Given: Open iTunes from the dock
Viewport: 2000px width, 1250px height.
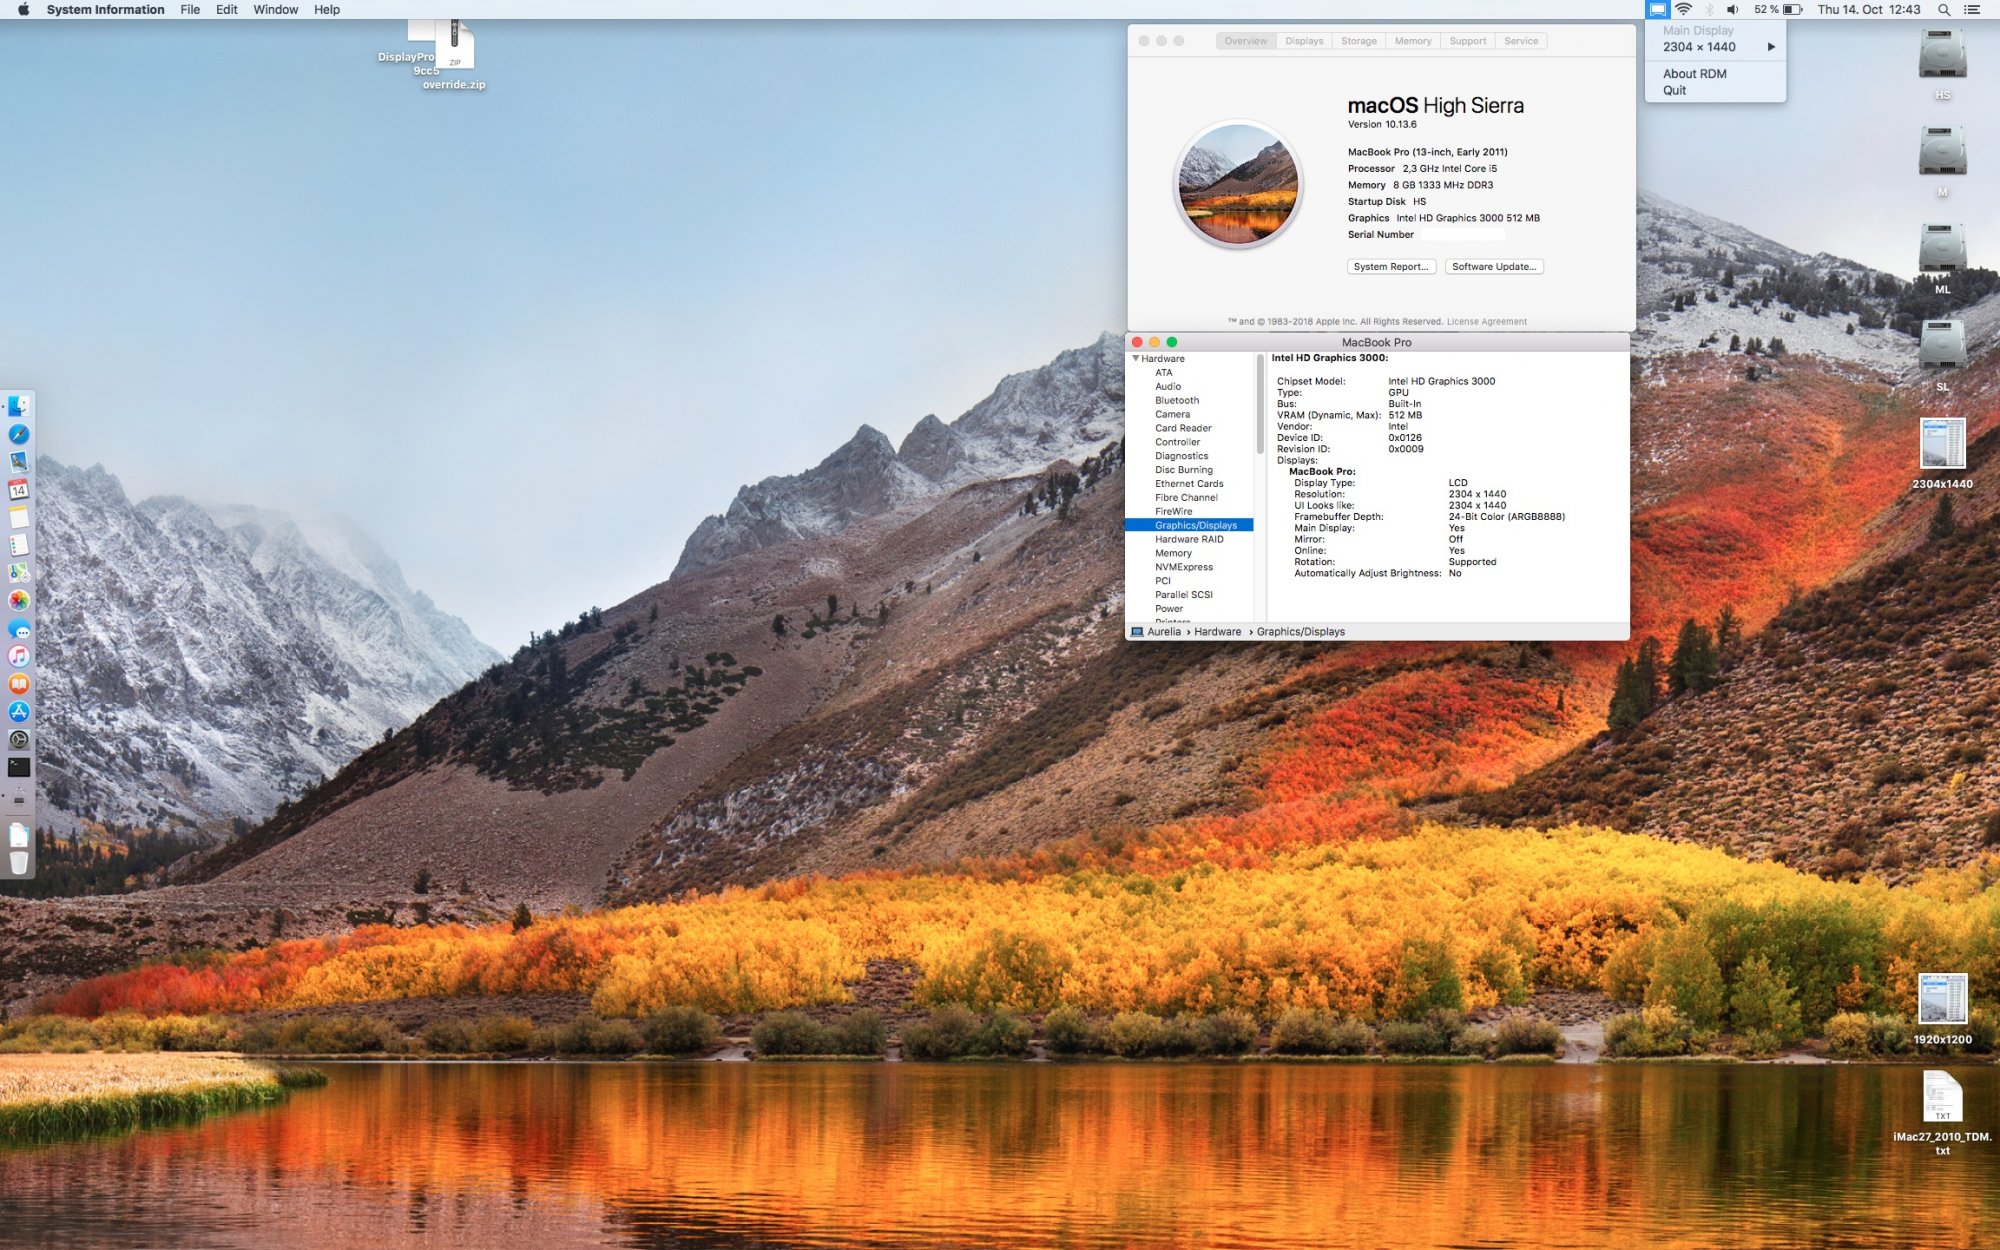Looking at the screenshot, I should [x=19, y=656].
